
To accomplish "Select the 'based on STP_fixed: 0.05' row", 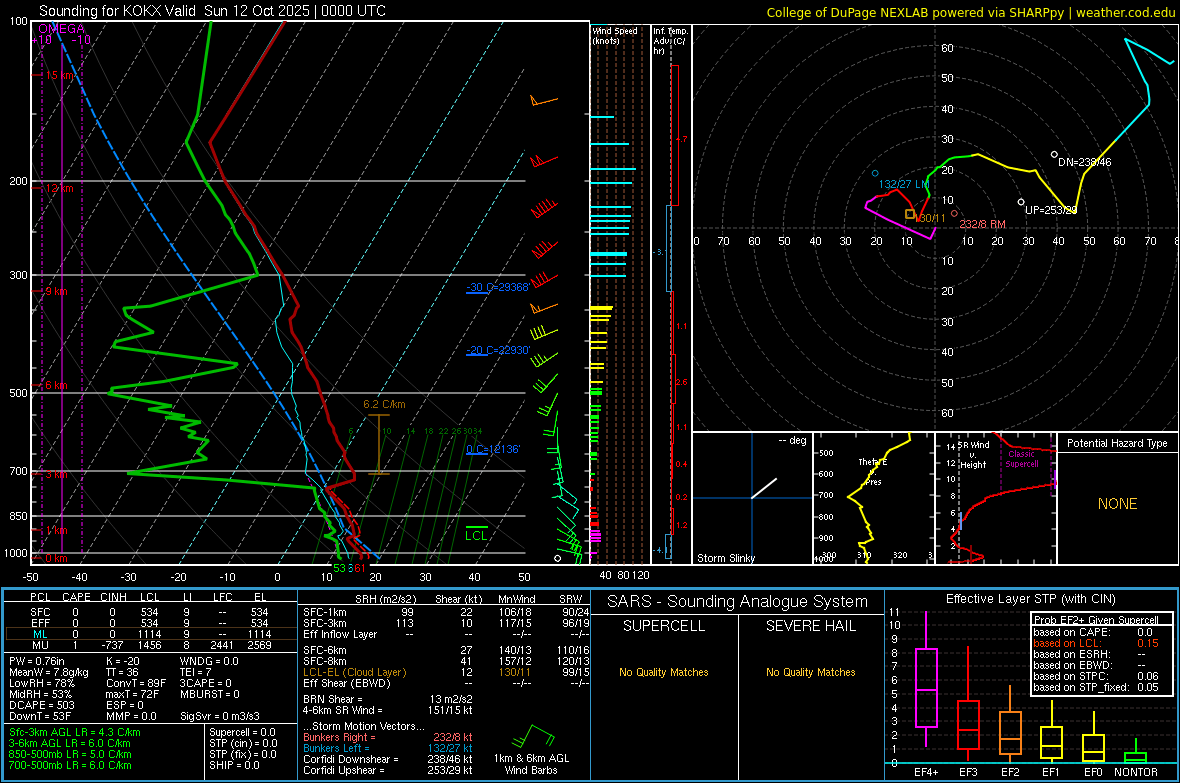I will click(x=1096, y=687).
